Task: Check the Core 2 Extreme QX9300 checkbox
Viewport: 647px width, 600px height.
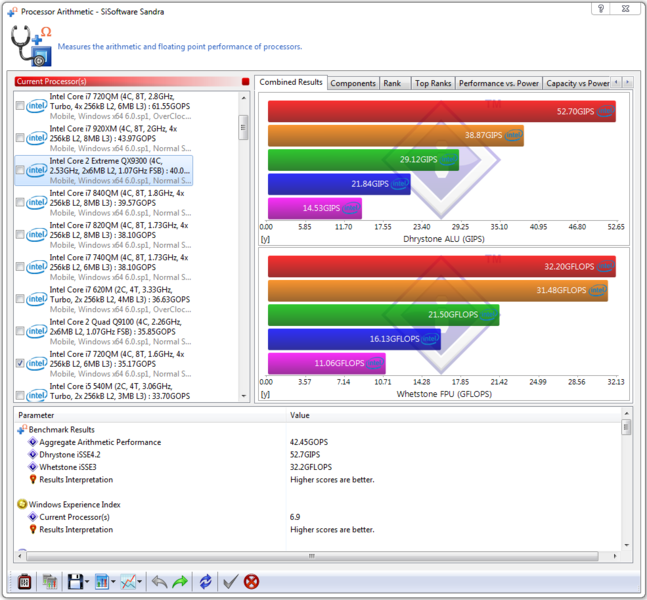Action: [20, 170]
